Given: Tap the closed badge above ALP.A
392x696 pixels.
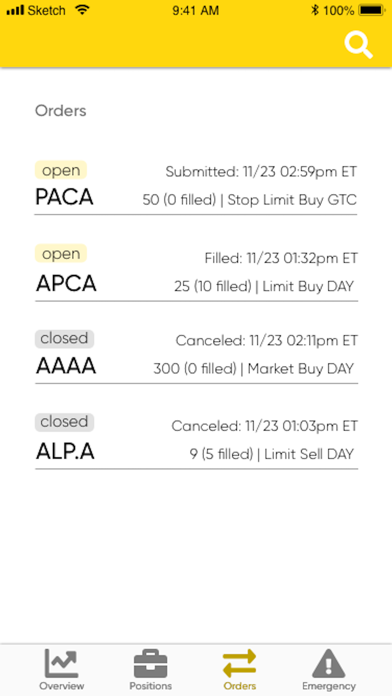Looking at the screenshot, I should [x=64, y=422].
